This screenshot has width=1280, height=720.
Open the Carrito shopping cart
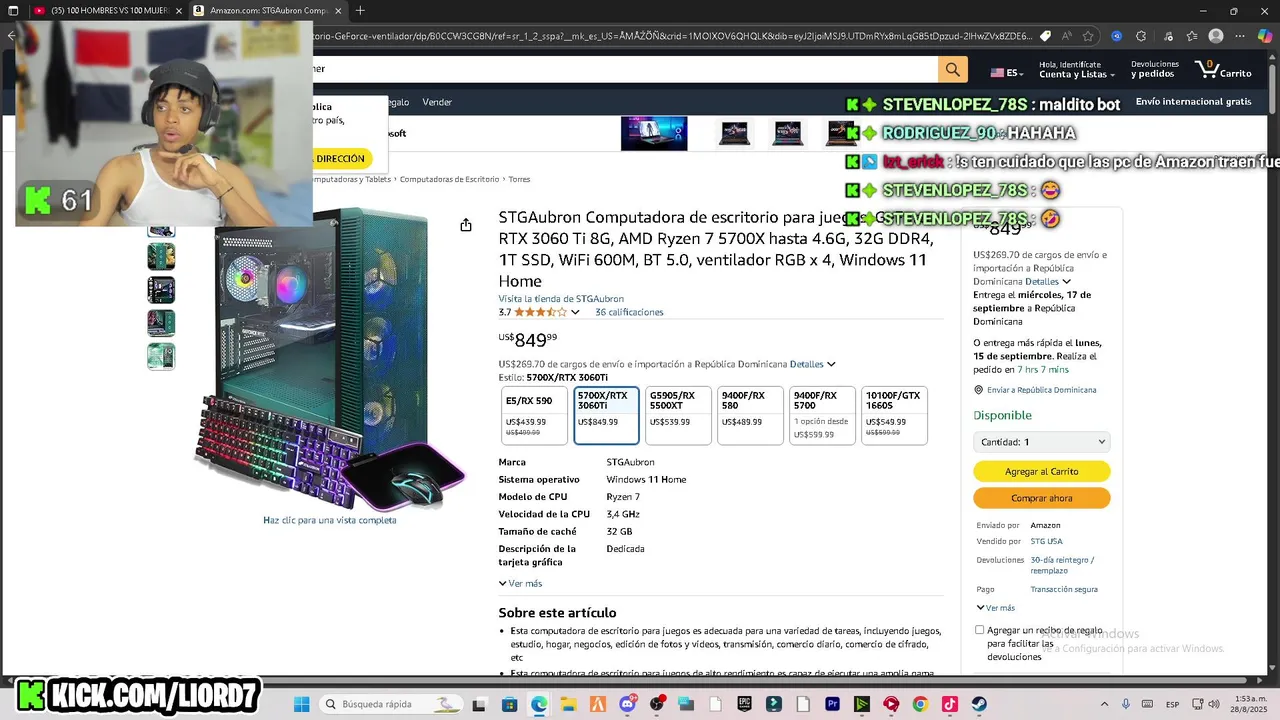tap(1224, 69)
